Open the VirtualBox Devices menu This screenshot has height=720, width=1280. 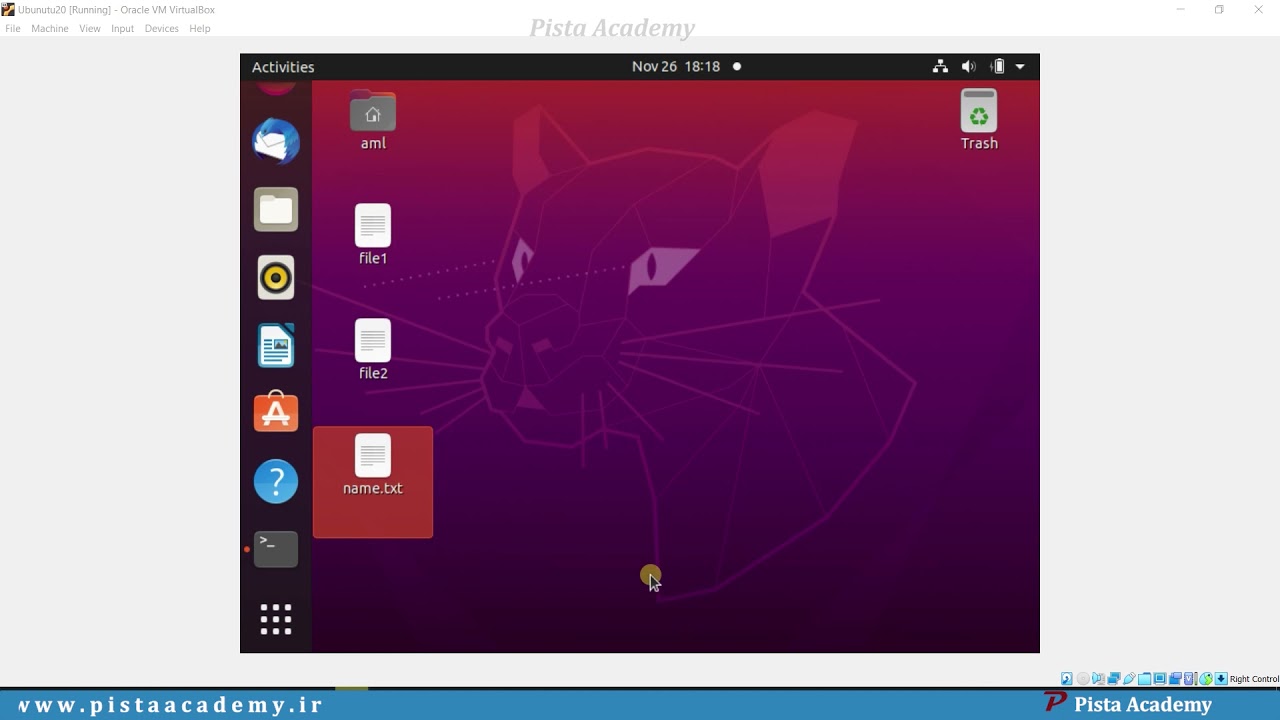tap(162, 29)
